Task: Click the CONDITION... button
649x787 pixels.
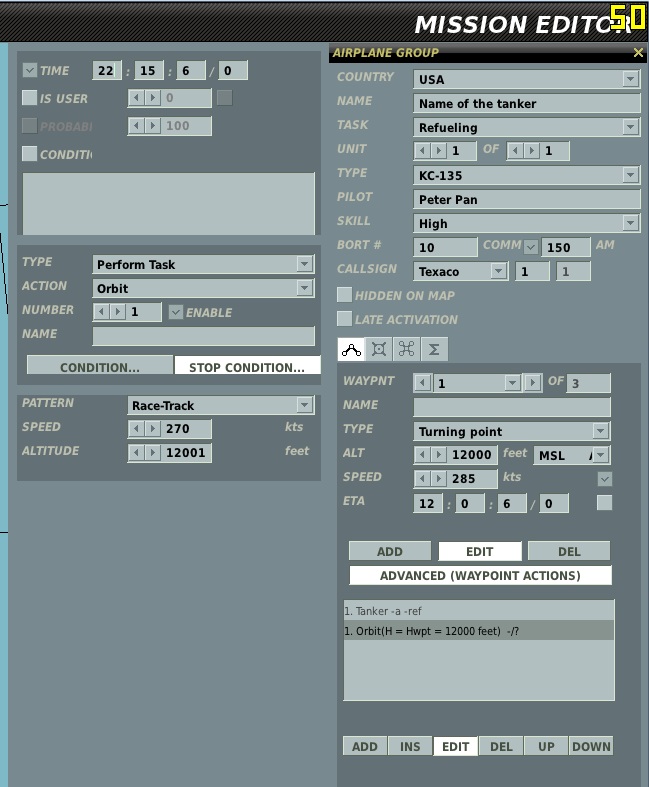Action: pyautogui.click(x=100, y=367)
